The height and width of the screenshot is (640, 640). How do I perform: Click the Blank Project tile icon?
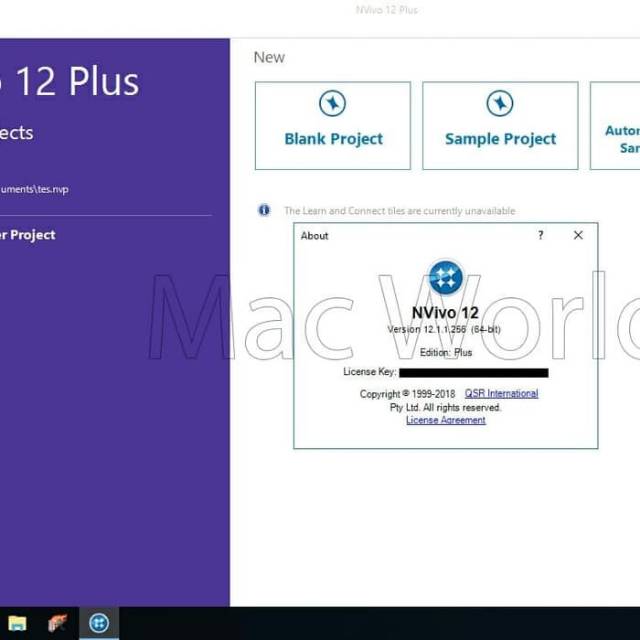(x=332, y=104)
